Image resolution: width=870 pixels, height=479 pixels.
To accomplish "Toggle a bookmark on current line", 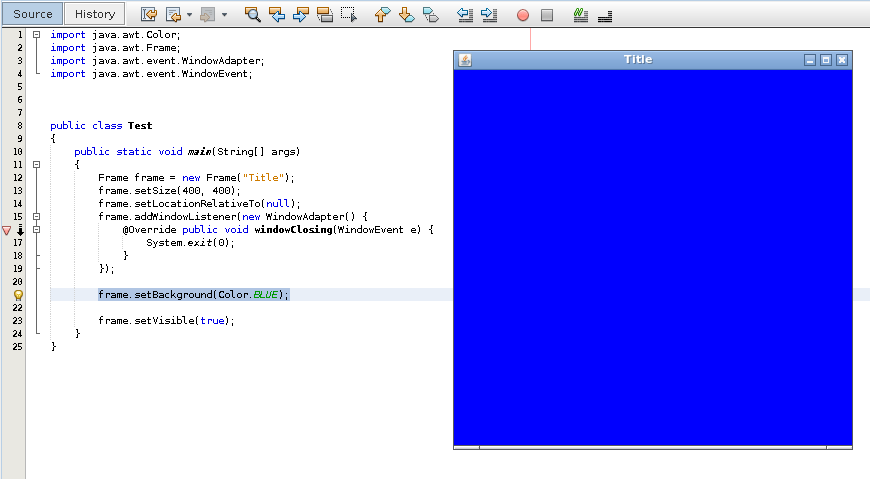I will coord(431,15).
